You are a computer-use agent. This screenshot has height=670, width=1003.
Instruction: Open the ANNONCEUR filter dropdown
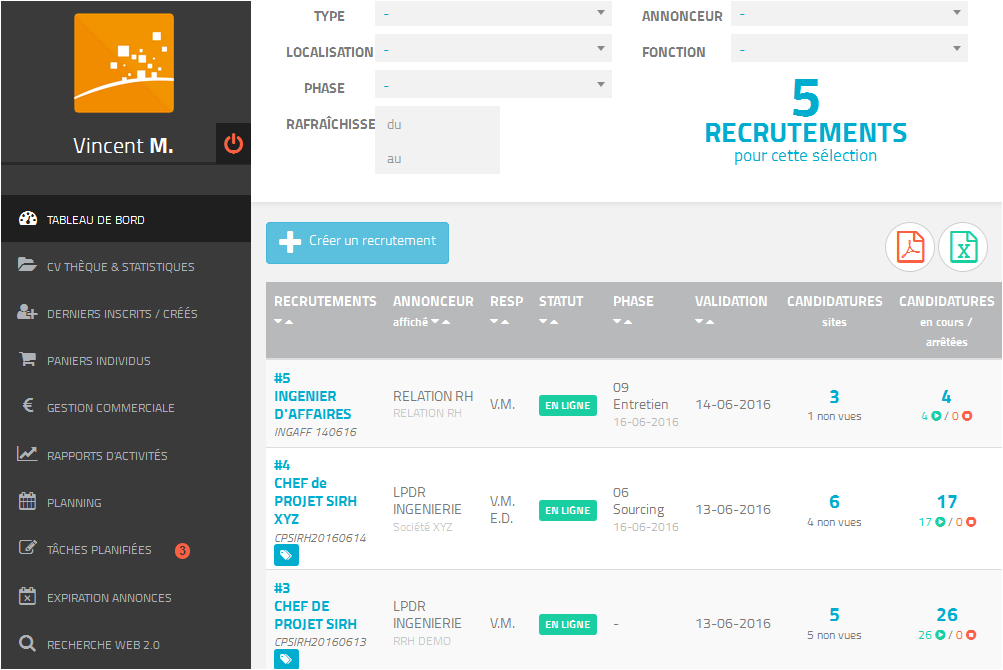point(849,13)
